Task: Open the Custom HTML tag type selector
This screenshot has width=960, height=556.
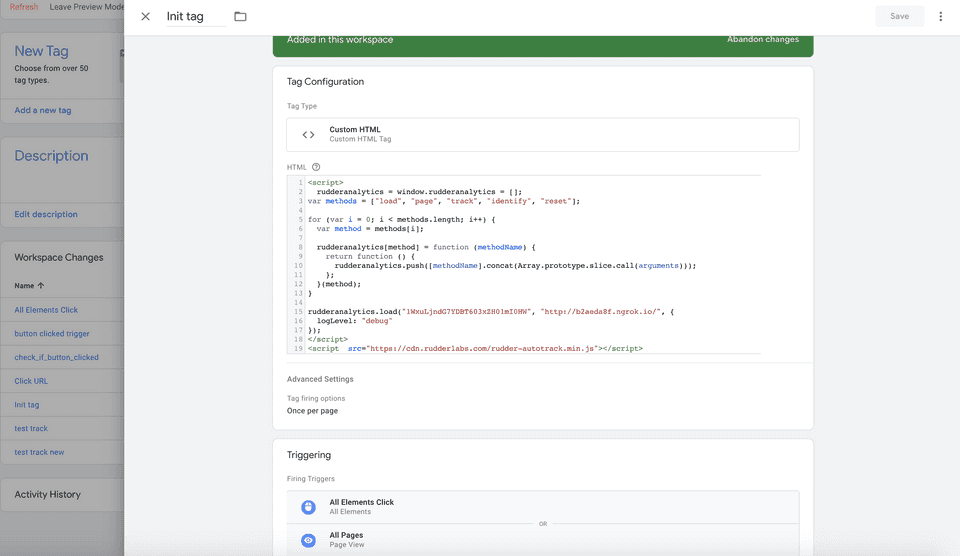Action: click(542, 134)
